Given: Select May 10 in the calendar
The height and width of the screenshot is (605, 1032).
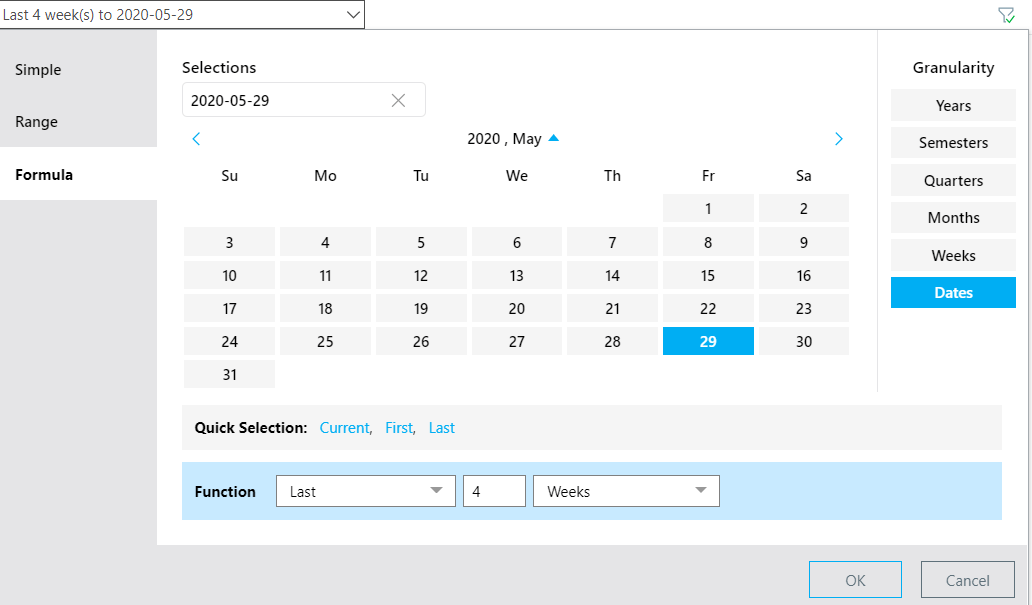Looking at the screenshot, I should coord(230,275).
